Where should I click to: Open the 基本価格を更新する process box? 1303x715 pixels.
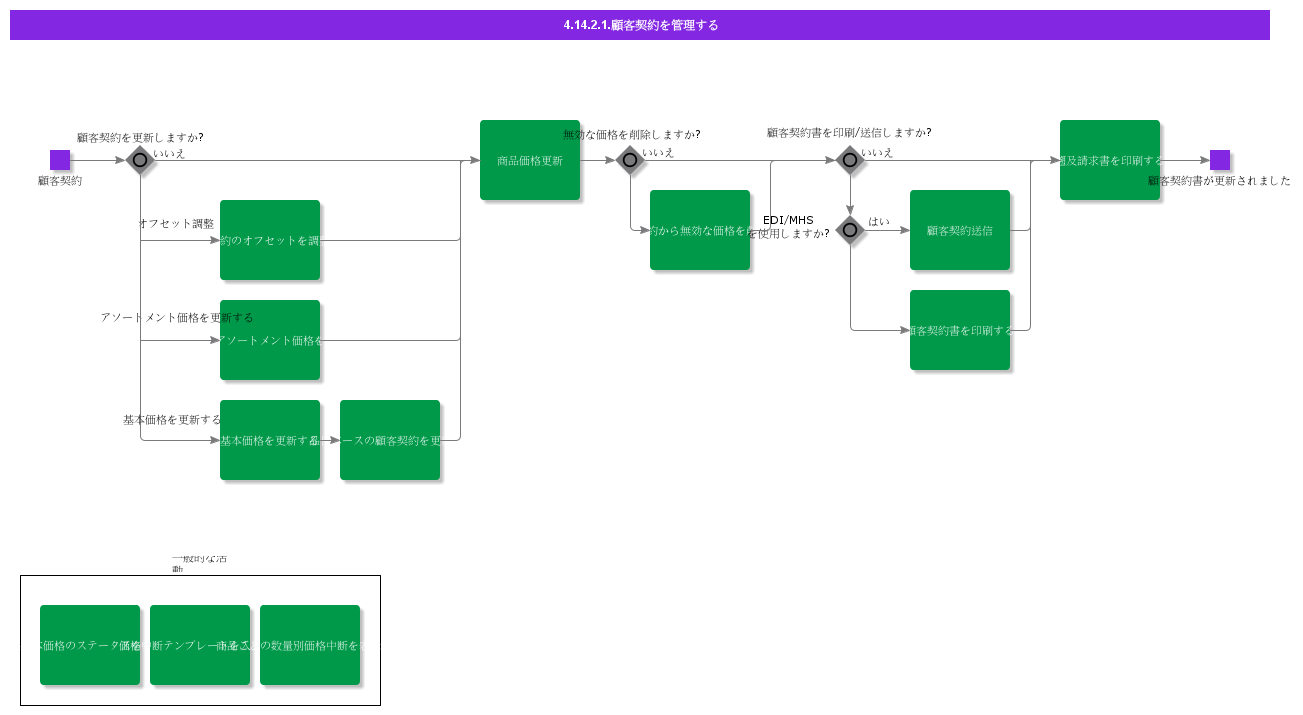click(x=270, y=440)
